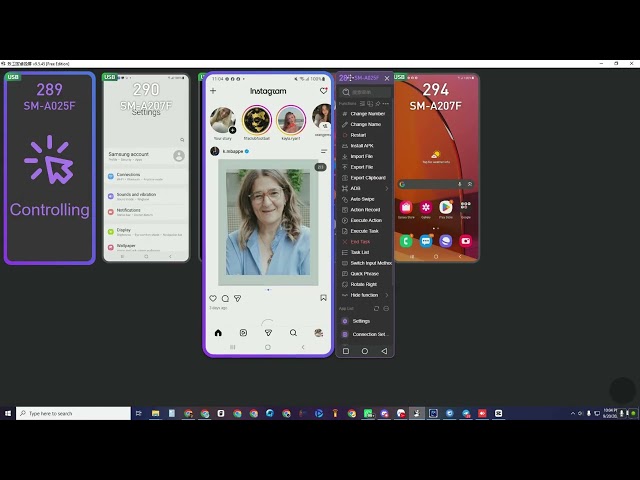
Task: Open Instagram notifications heart icon
Action: tap(324, 91)
